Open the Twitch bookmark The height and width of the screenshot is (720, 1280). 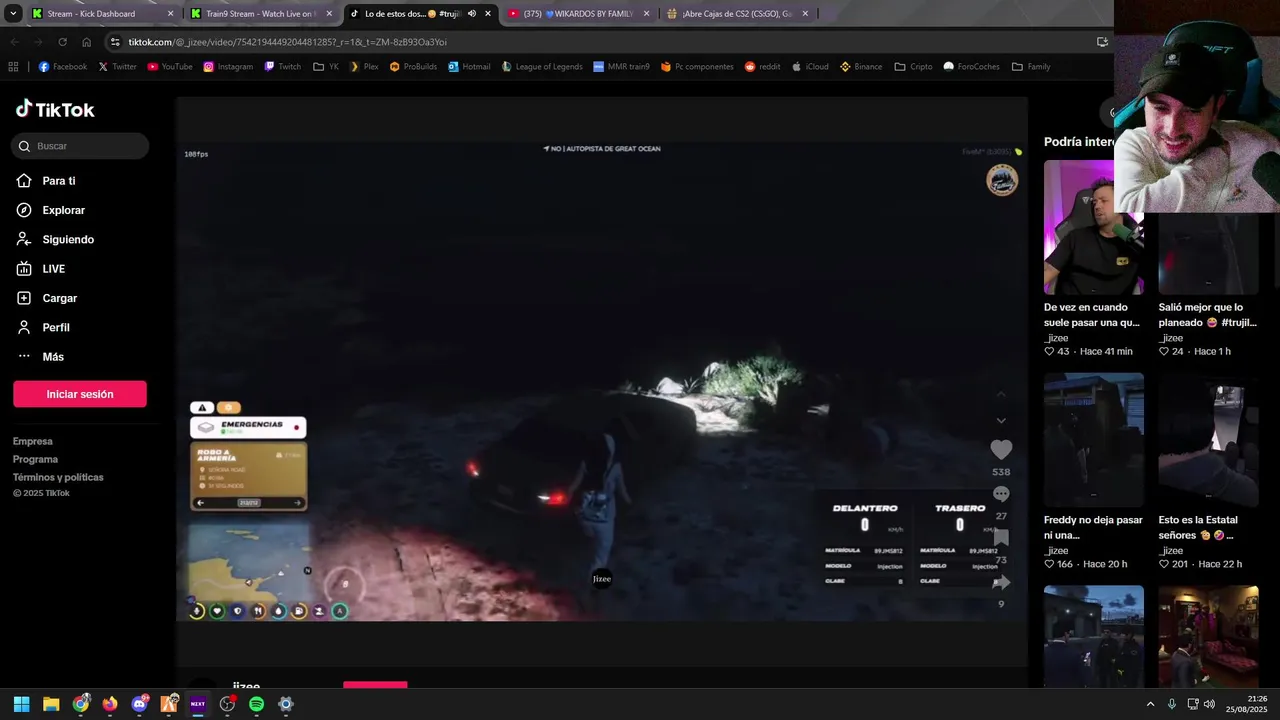(x=283, y=67)
